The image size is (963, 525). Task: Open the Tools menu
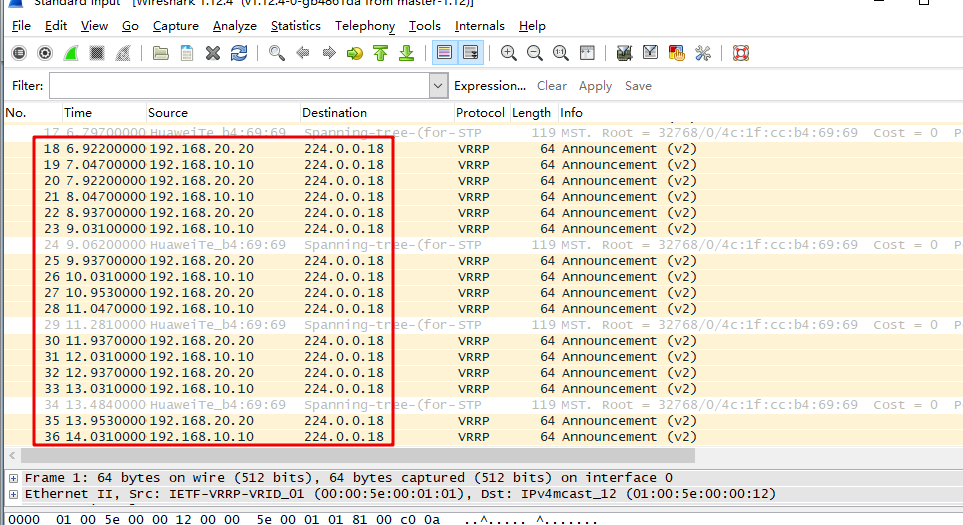(x=425, y=26)
